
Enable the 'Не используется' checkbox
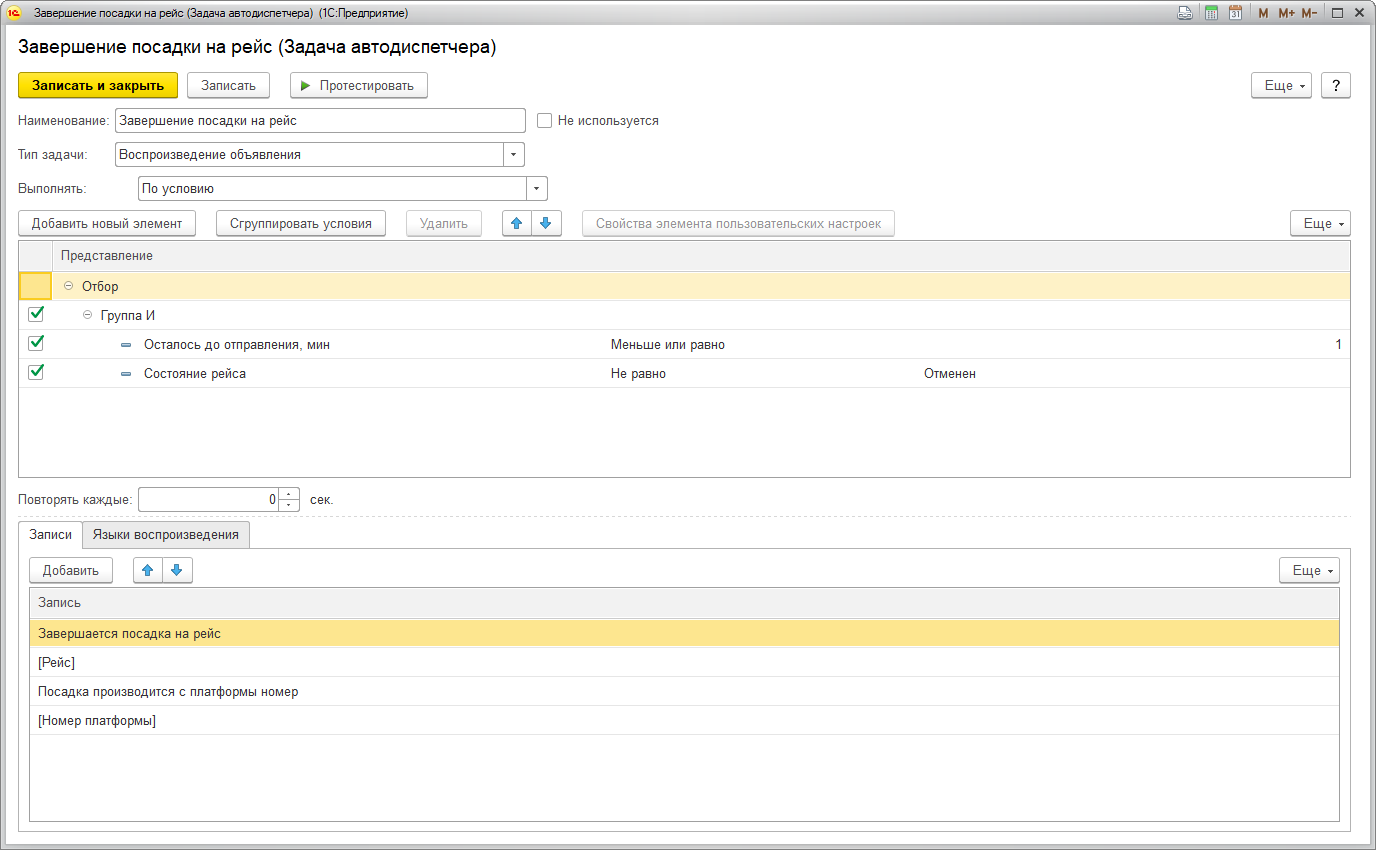pos(545,121)
